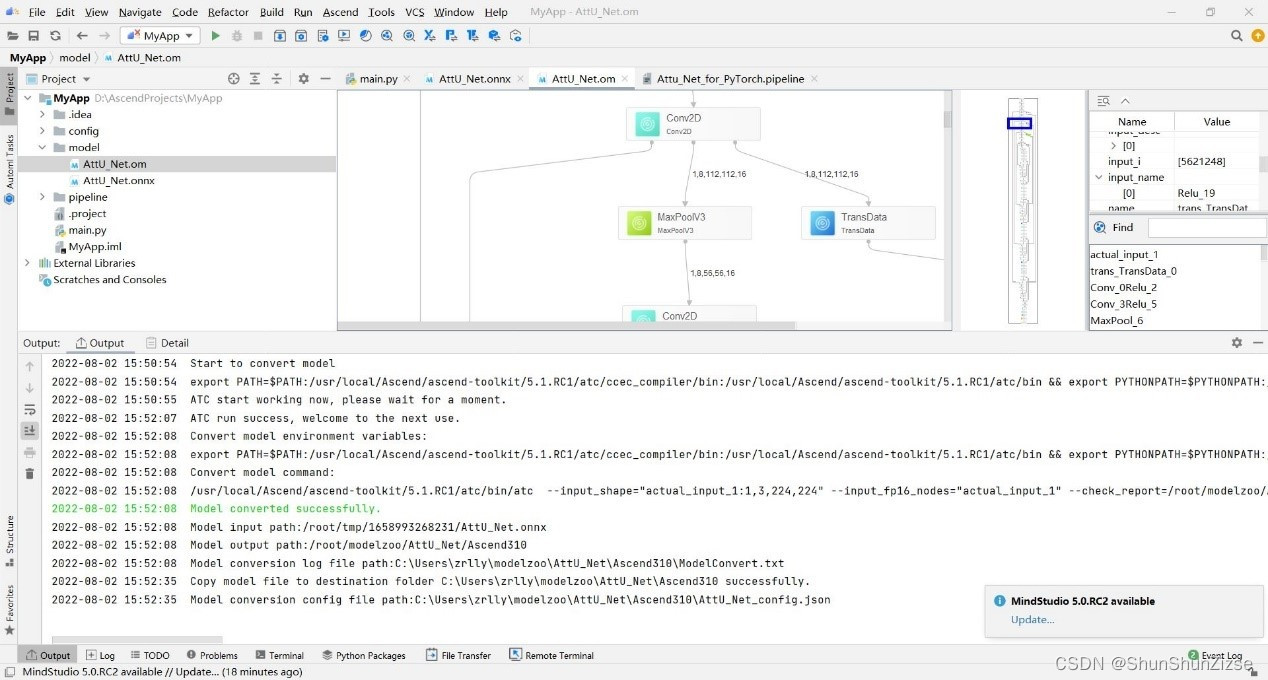1268x680 pixels.
Task: Click the Conv2D node icon in graph
Action: point(647,124)
